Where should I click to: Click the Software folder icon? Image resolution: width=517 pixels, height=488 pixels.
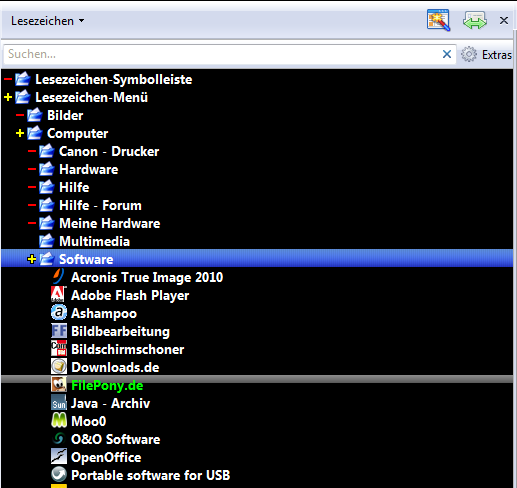(47, 259)
